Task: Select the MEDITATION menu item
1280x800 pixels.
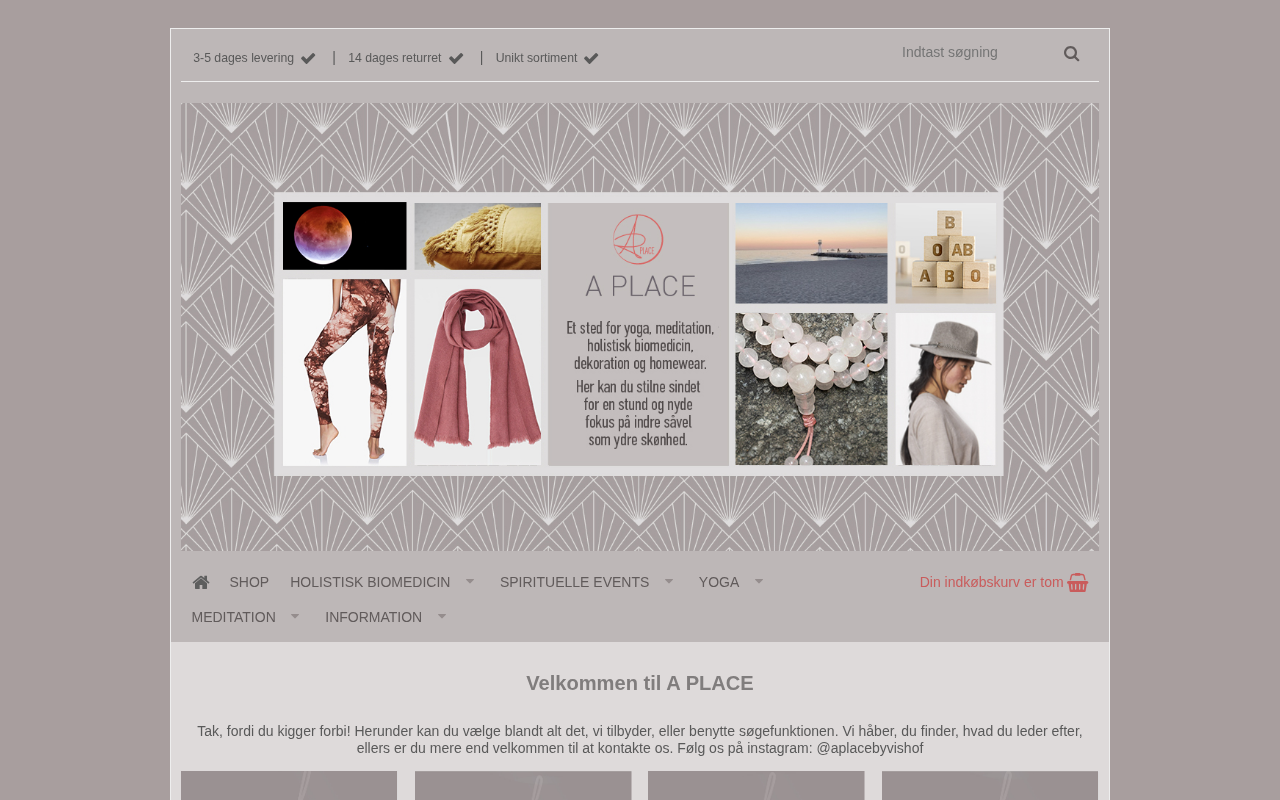Action: tap(234, 617)
